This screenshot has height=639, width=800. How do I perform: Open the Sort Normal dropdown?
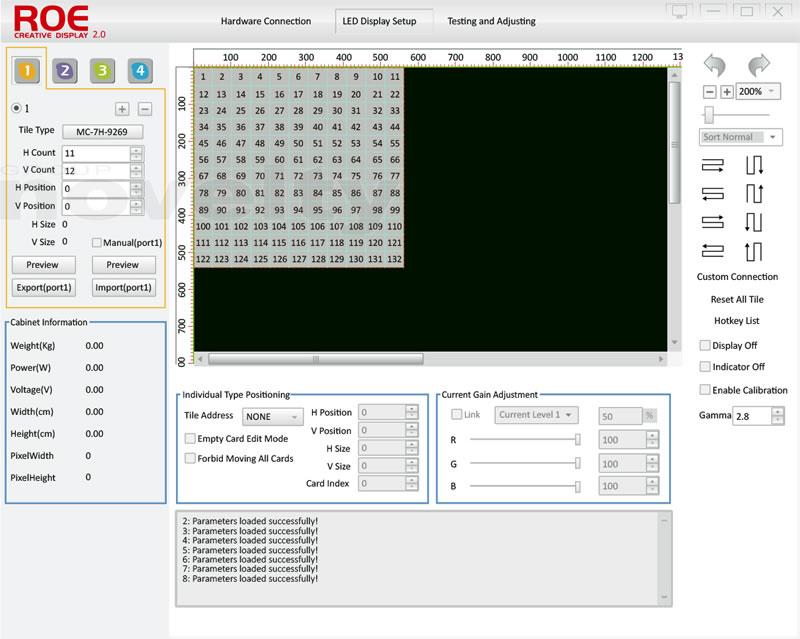[741, 137]
